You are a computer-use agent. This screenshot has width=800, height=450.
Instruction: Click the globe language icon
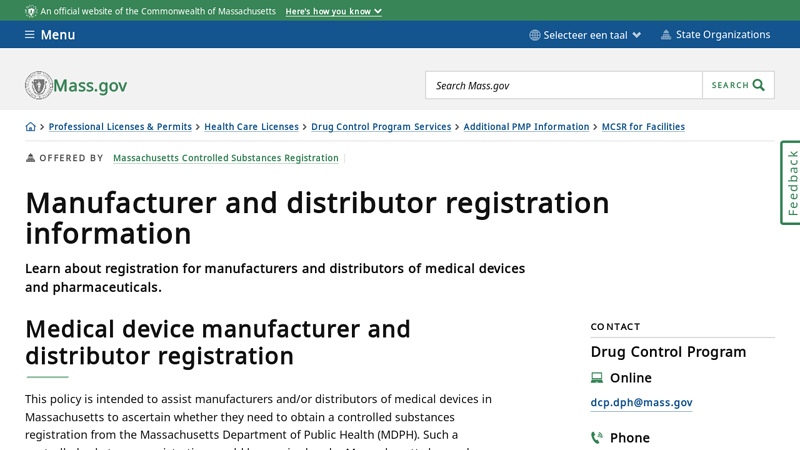534,35
